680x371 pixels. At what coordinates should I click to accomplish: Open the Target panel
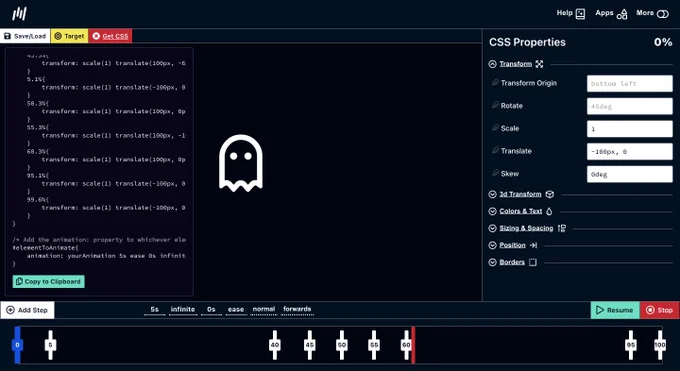pyautogui.click(x=69, y=36)
